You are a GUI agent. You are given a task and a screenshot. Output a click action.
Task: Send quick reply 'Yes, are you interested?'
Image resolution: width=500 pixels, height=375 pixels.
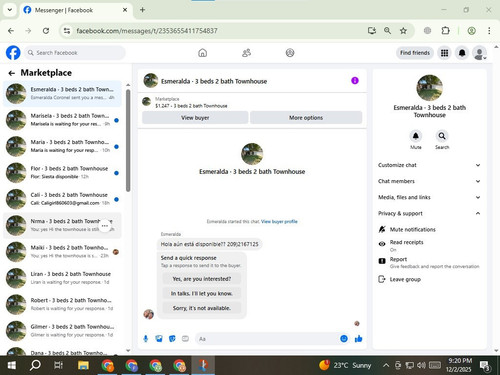tap(202, 279)
